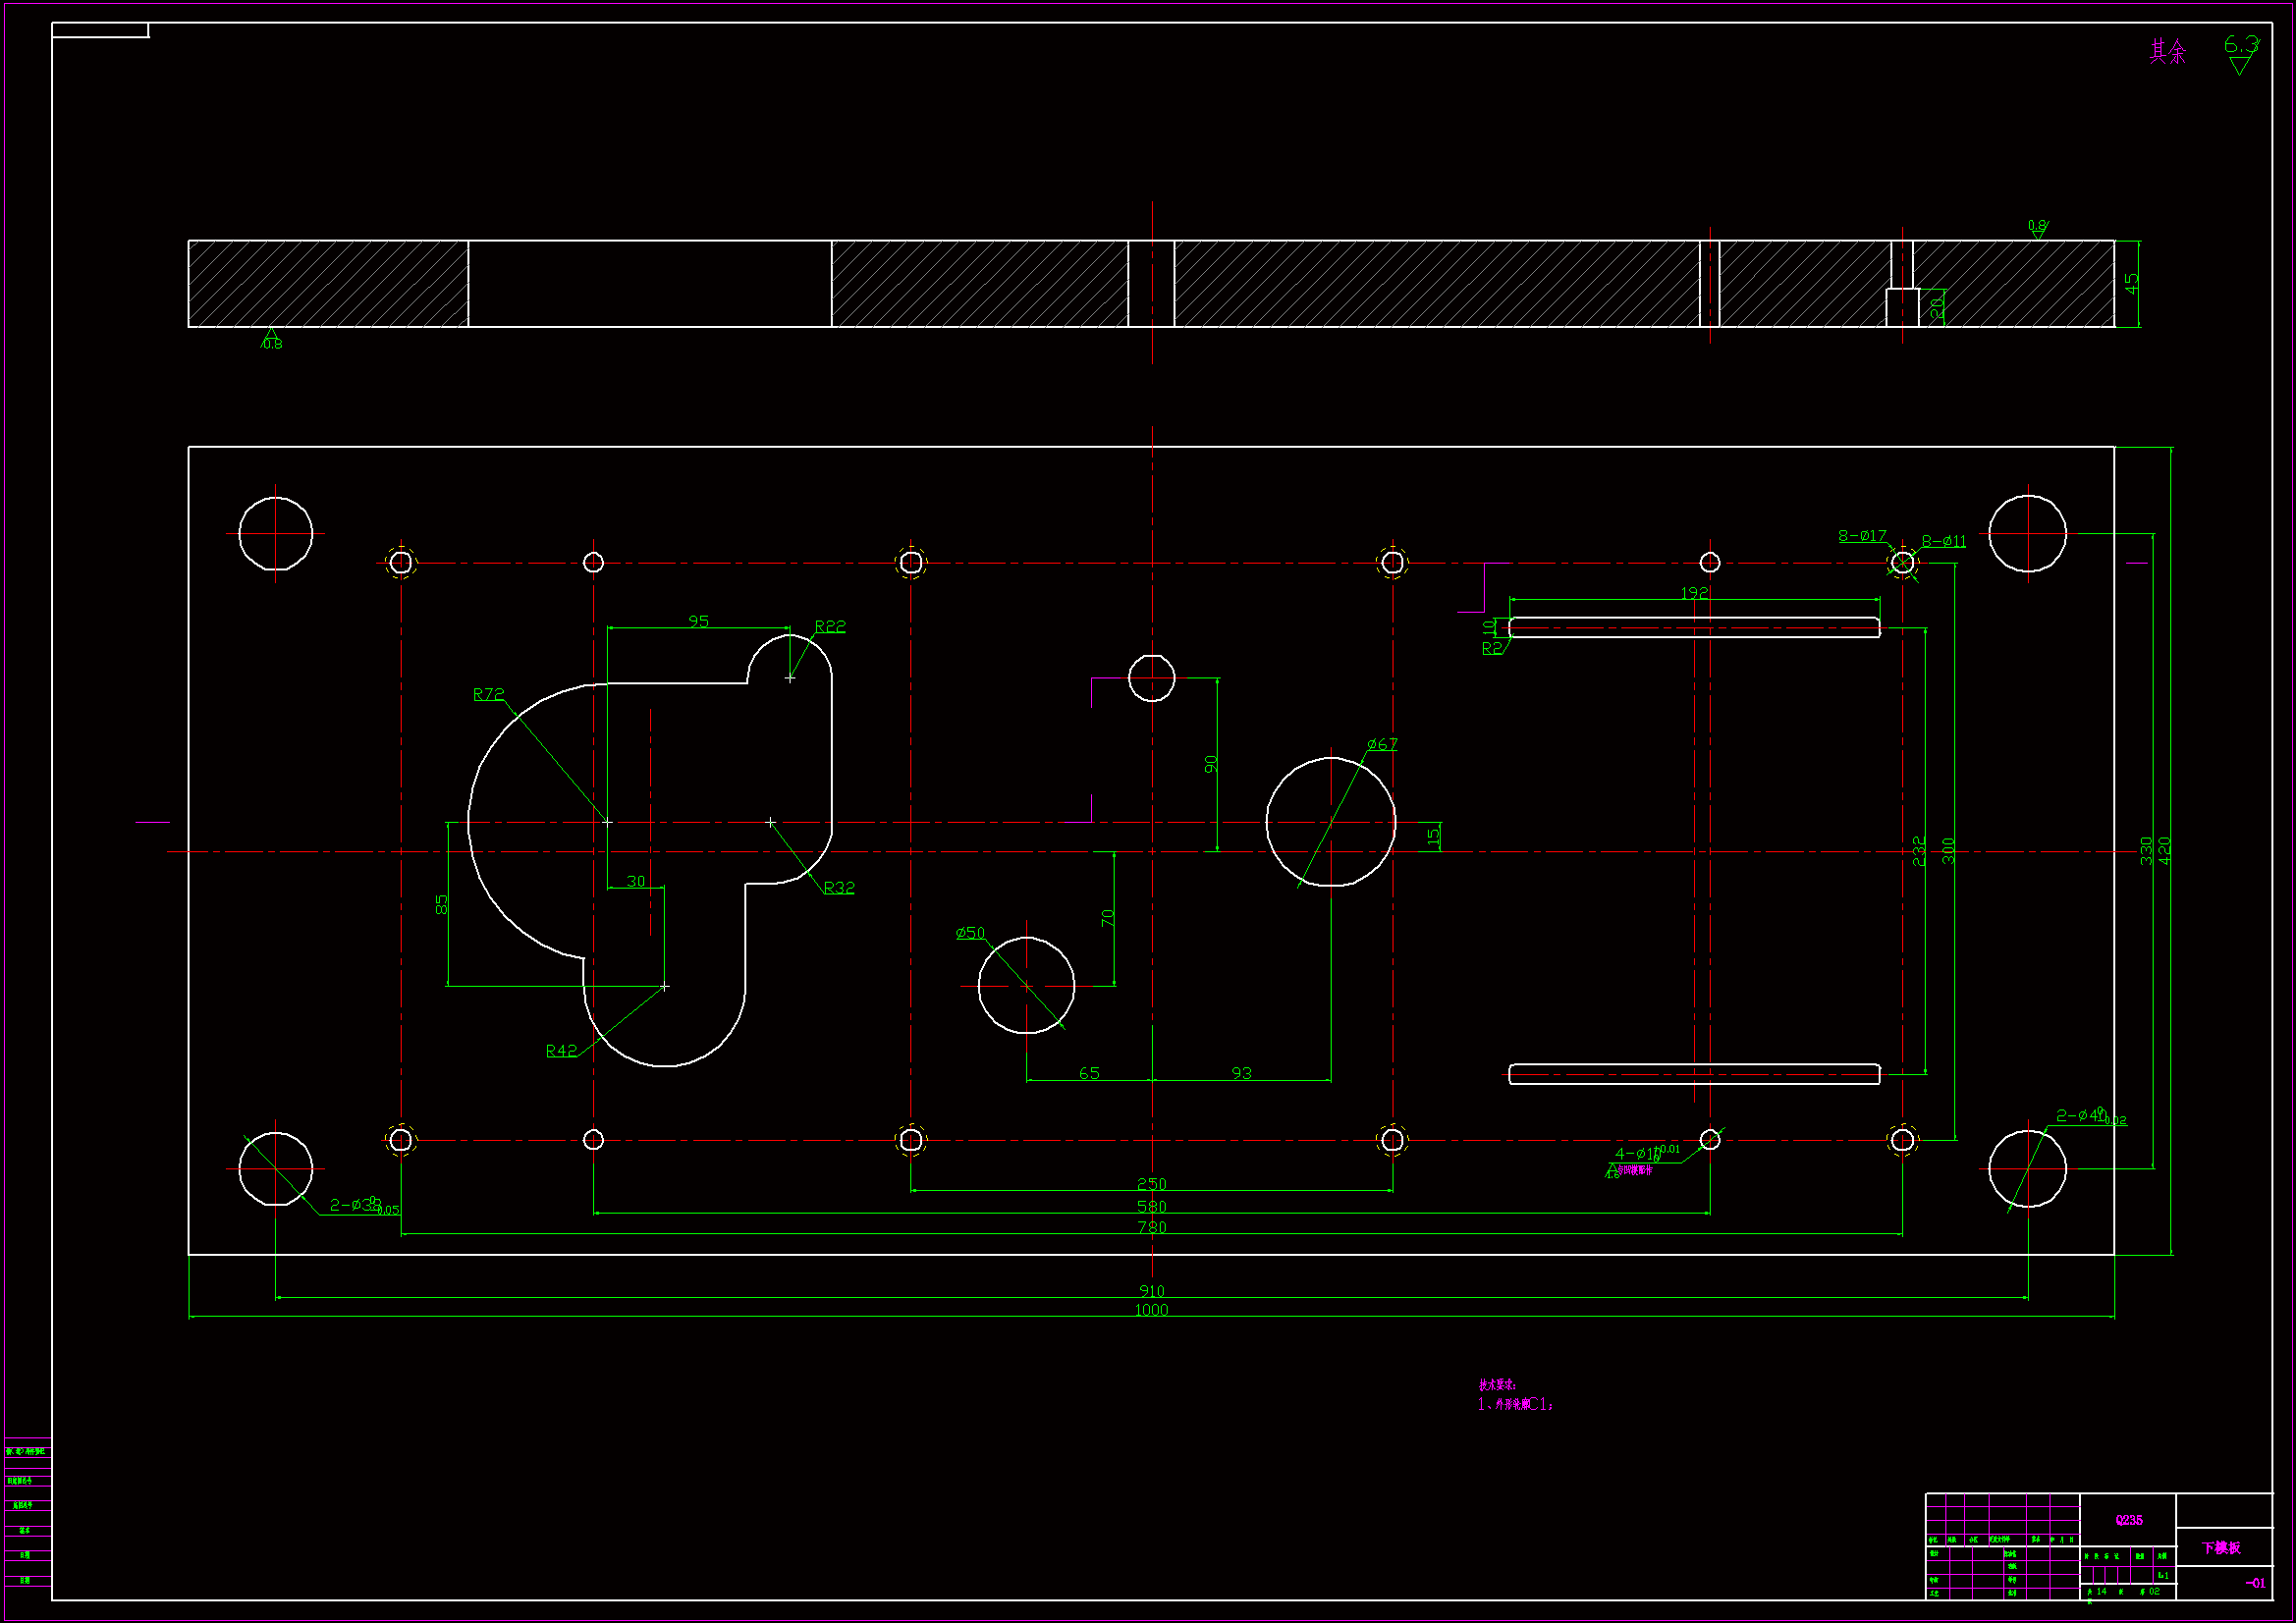Select the R32 radius label

coord(839,887)
